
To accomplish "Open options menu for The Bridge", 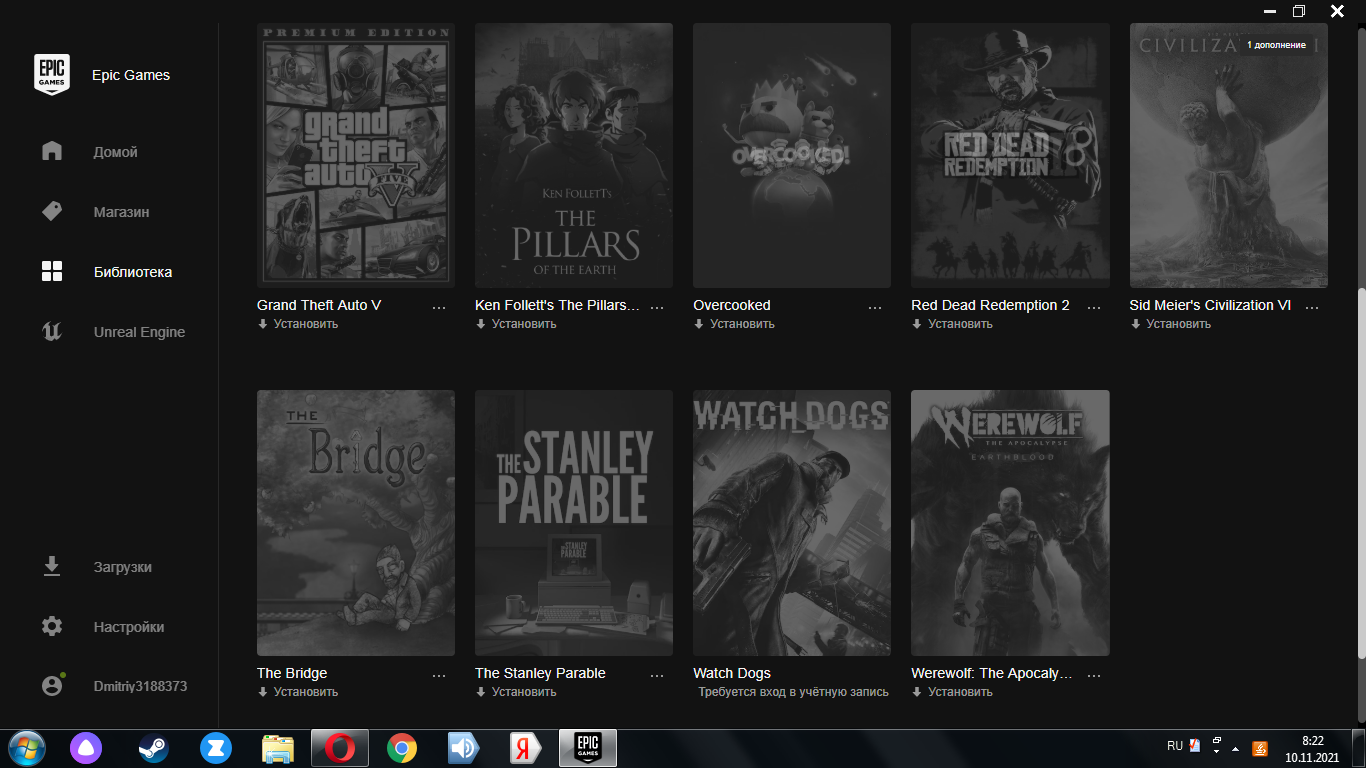I will (x=439, y=675).
